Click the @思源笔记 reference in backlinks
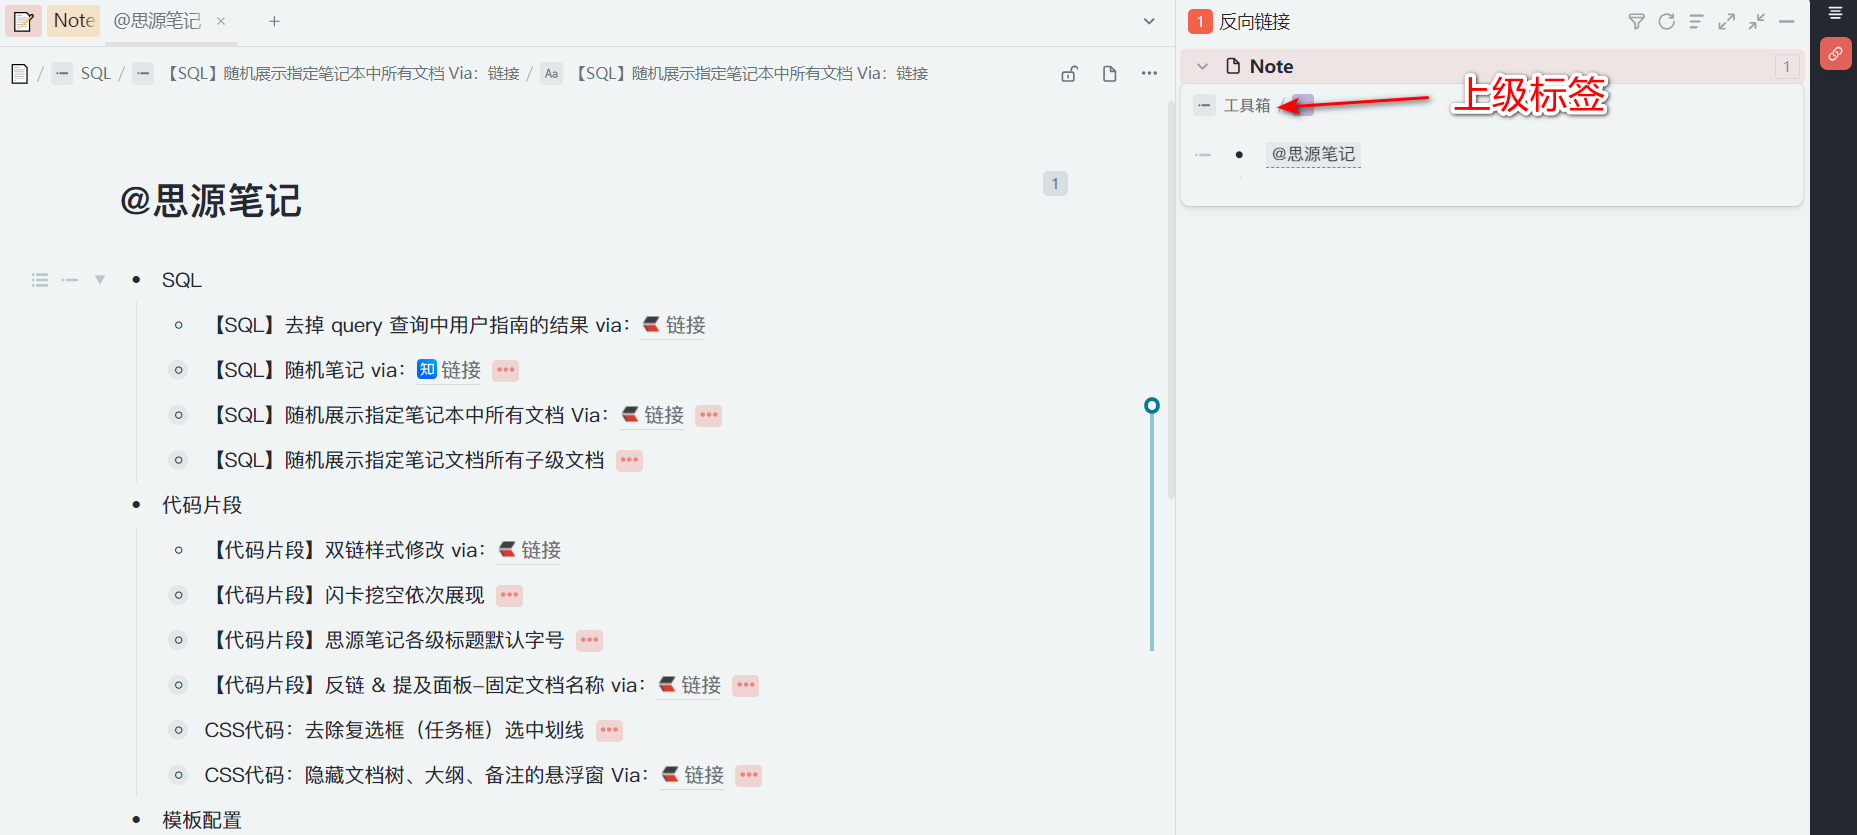 [1313, 155]
